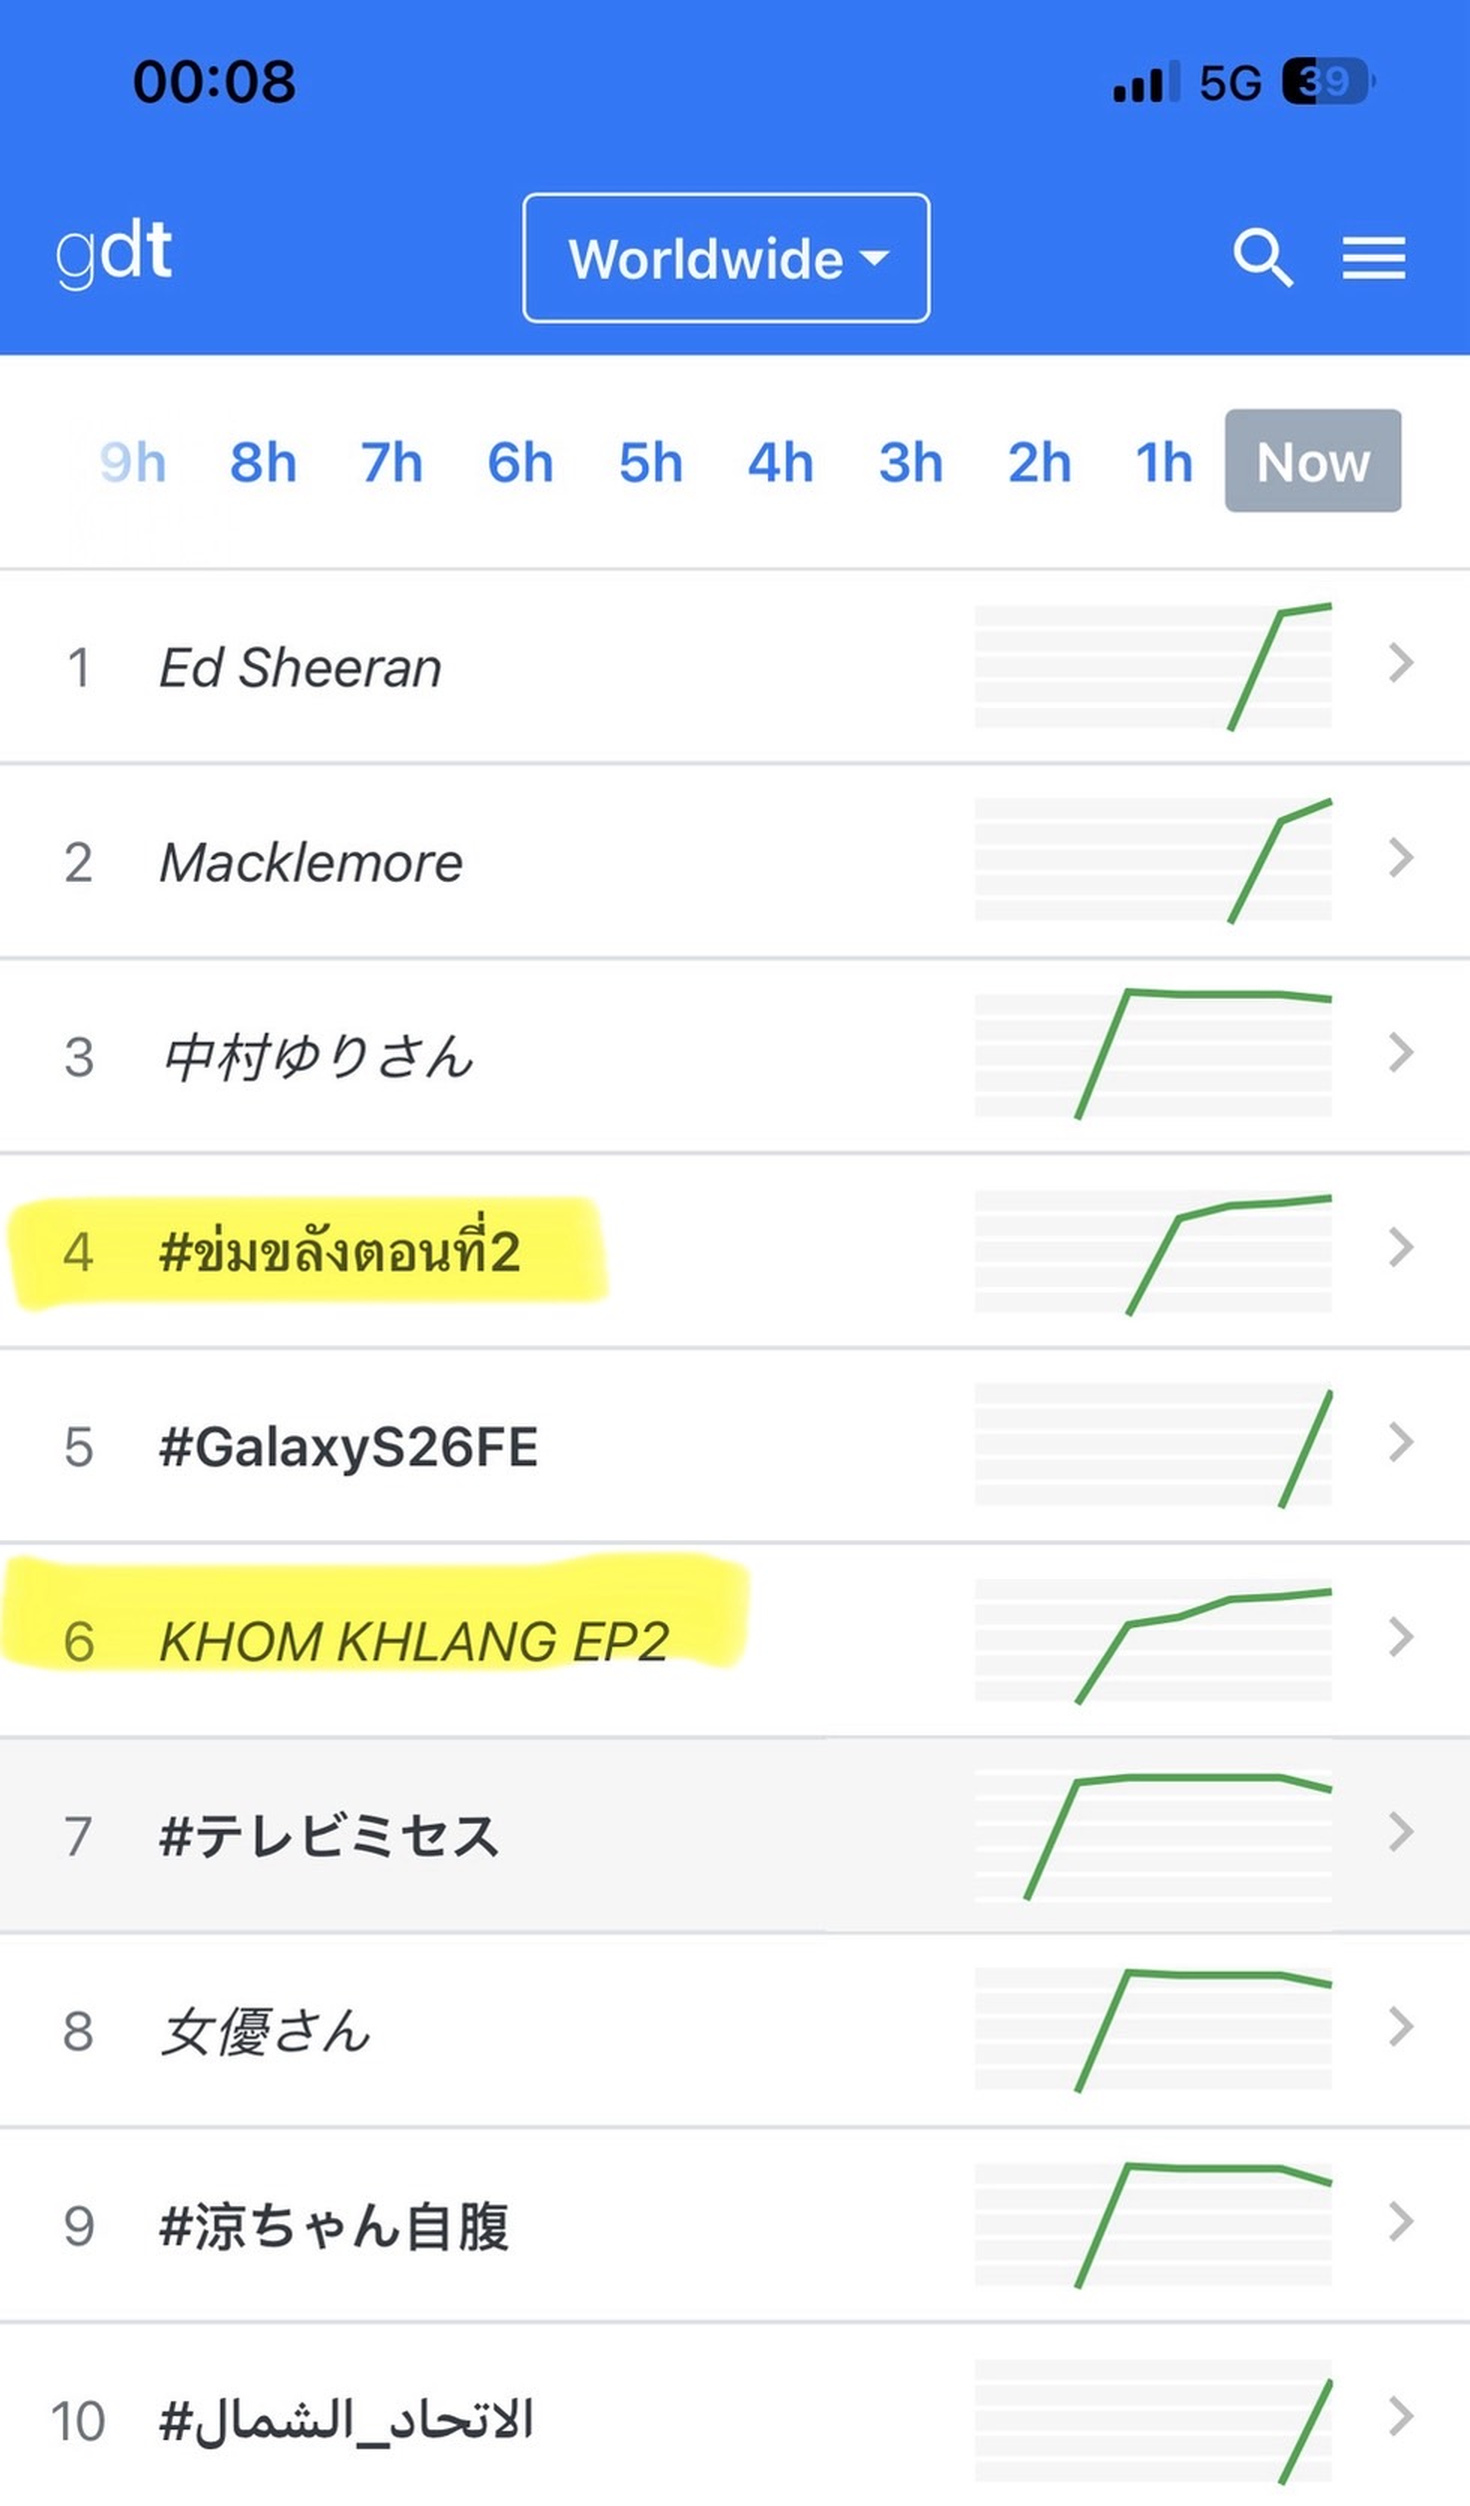Open the hamburger menu icon
1470x2506 pixels.
[x=1373, y=258]
